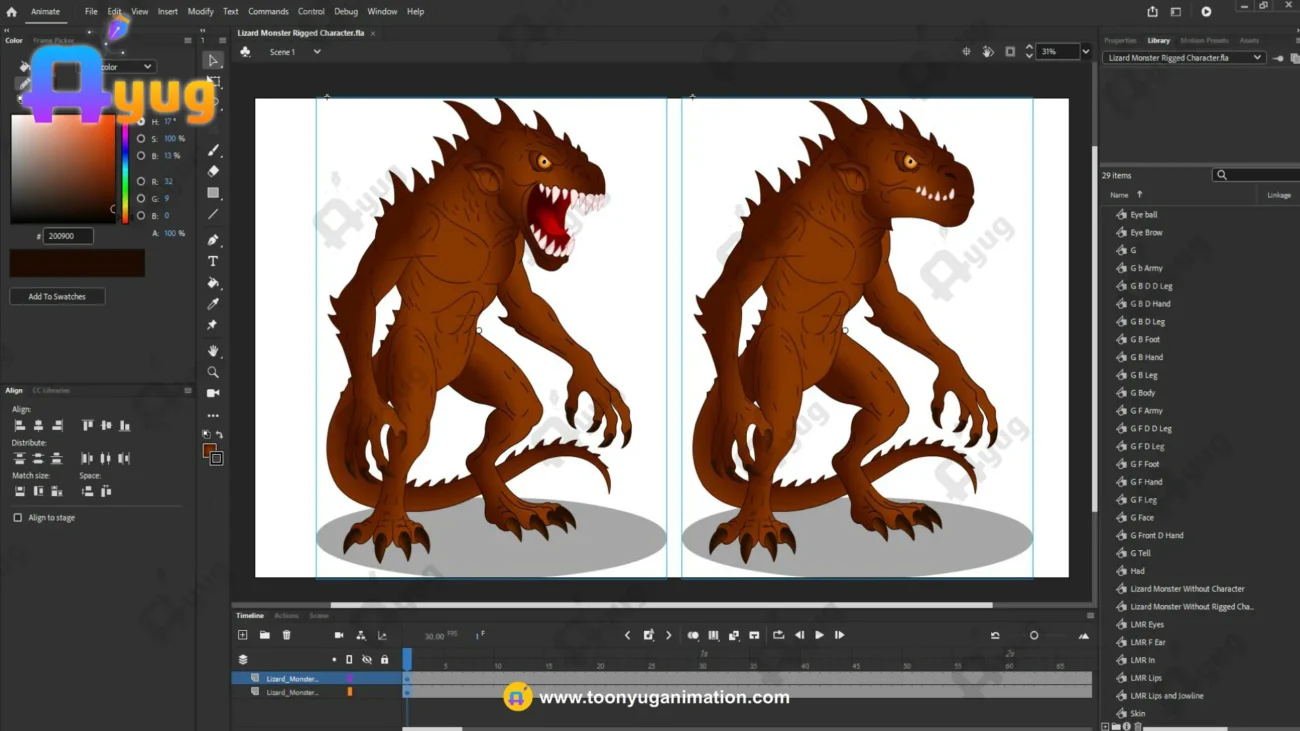Toggle hide all layers eye icon
Screen dimensions: 1300x731
[367, 660]
